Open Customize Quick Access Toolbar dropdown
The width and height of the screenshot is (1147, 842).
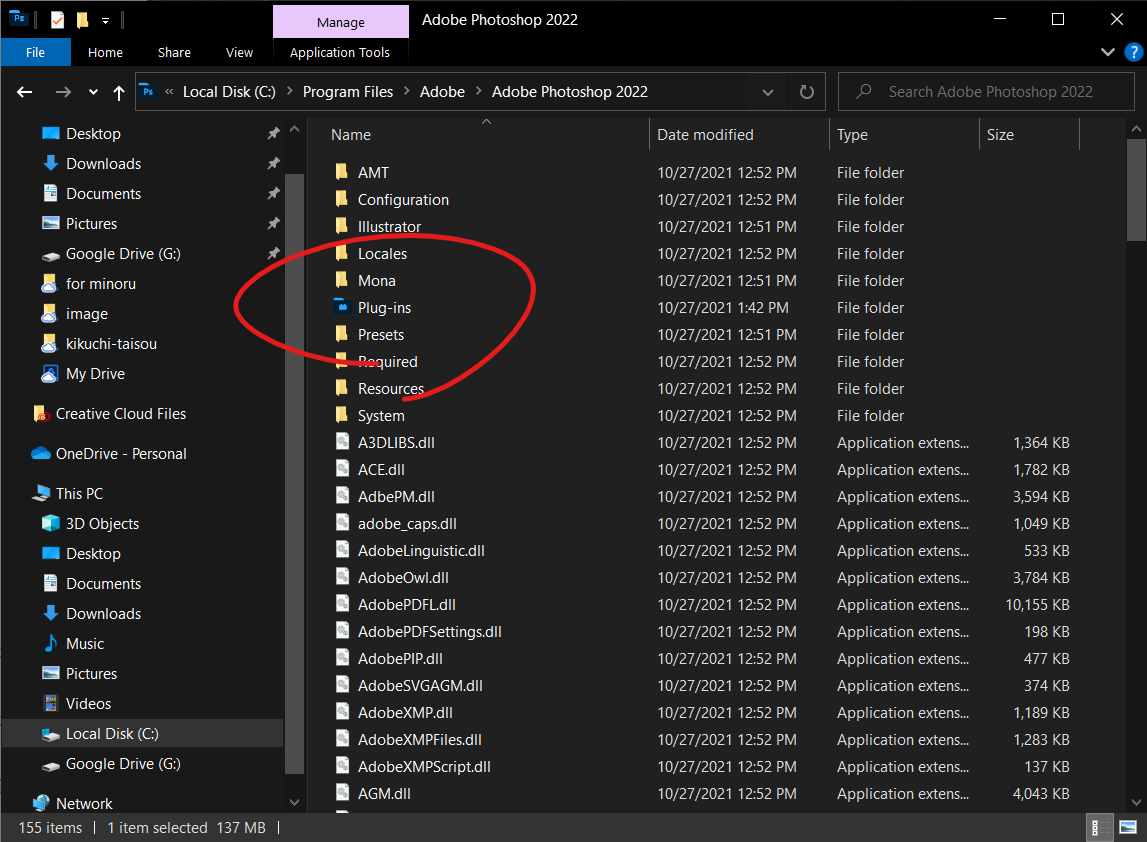[x=105, y=20]
